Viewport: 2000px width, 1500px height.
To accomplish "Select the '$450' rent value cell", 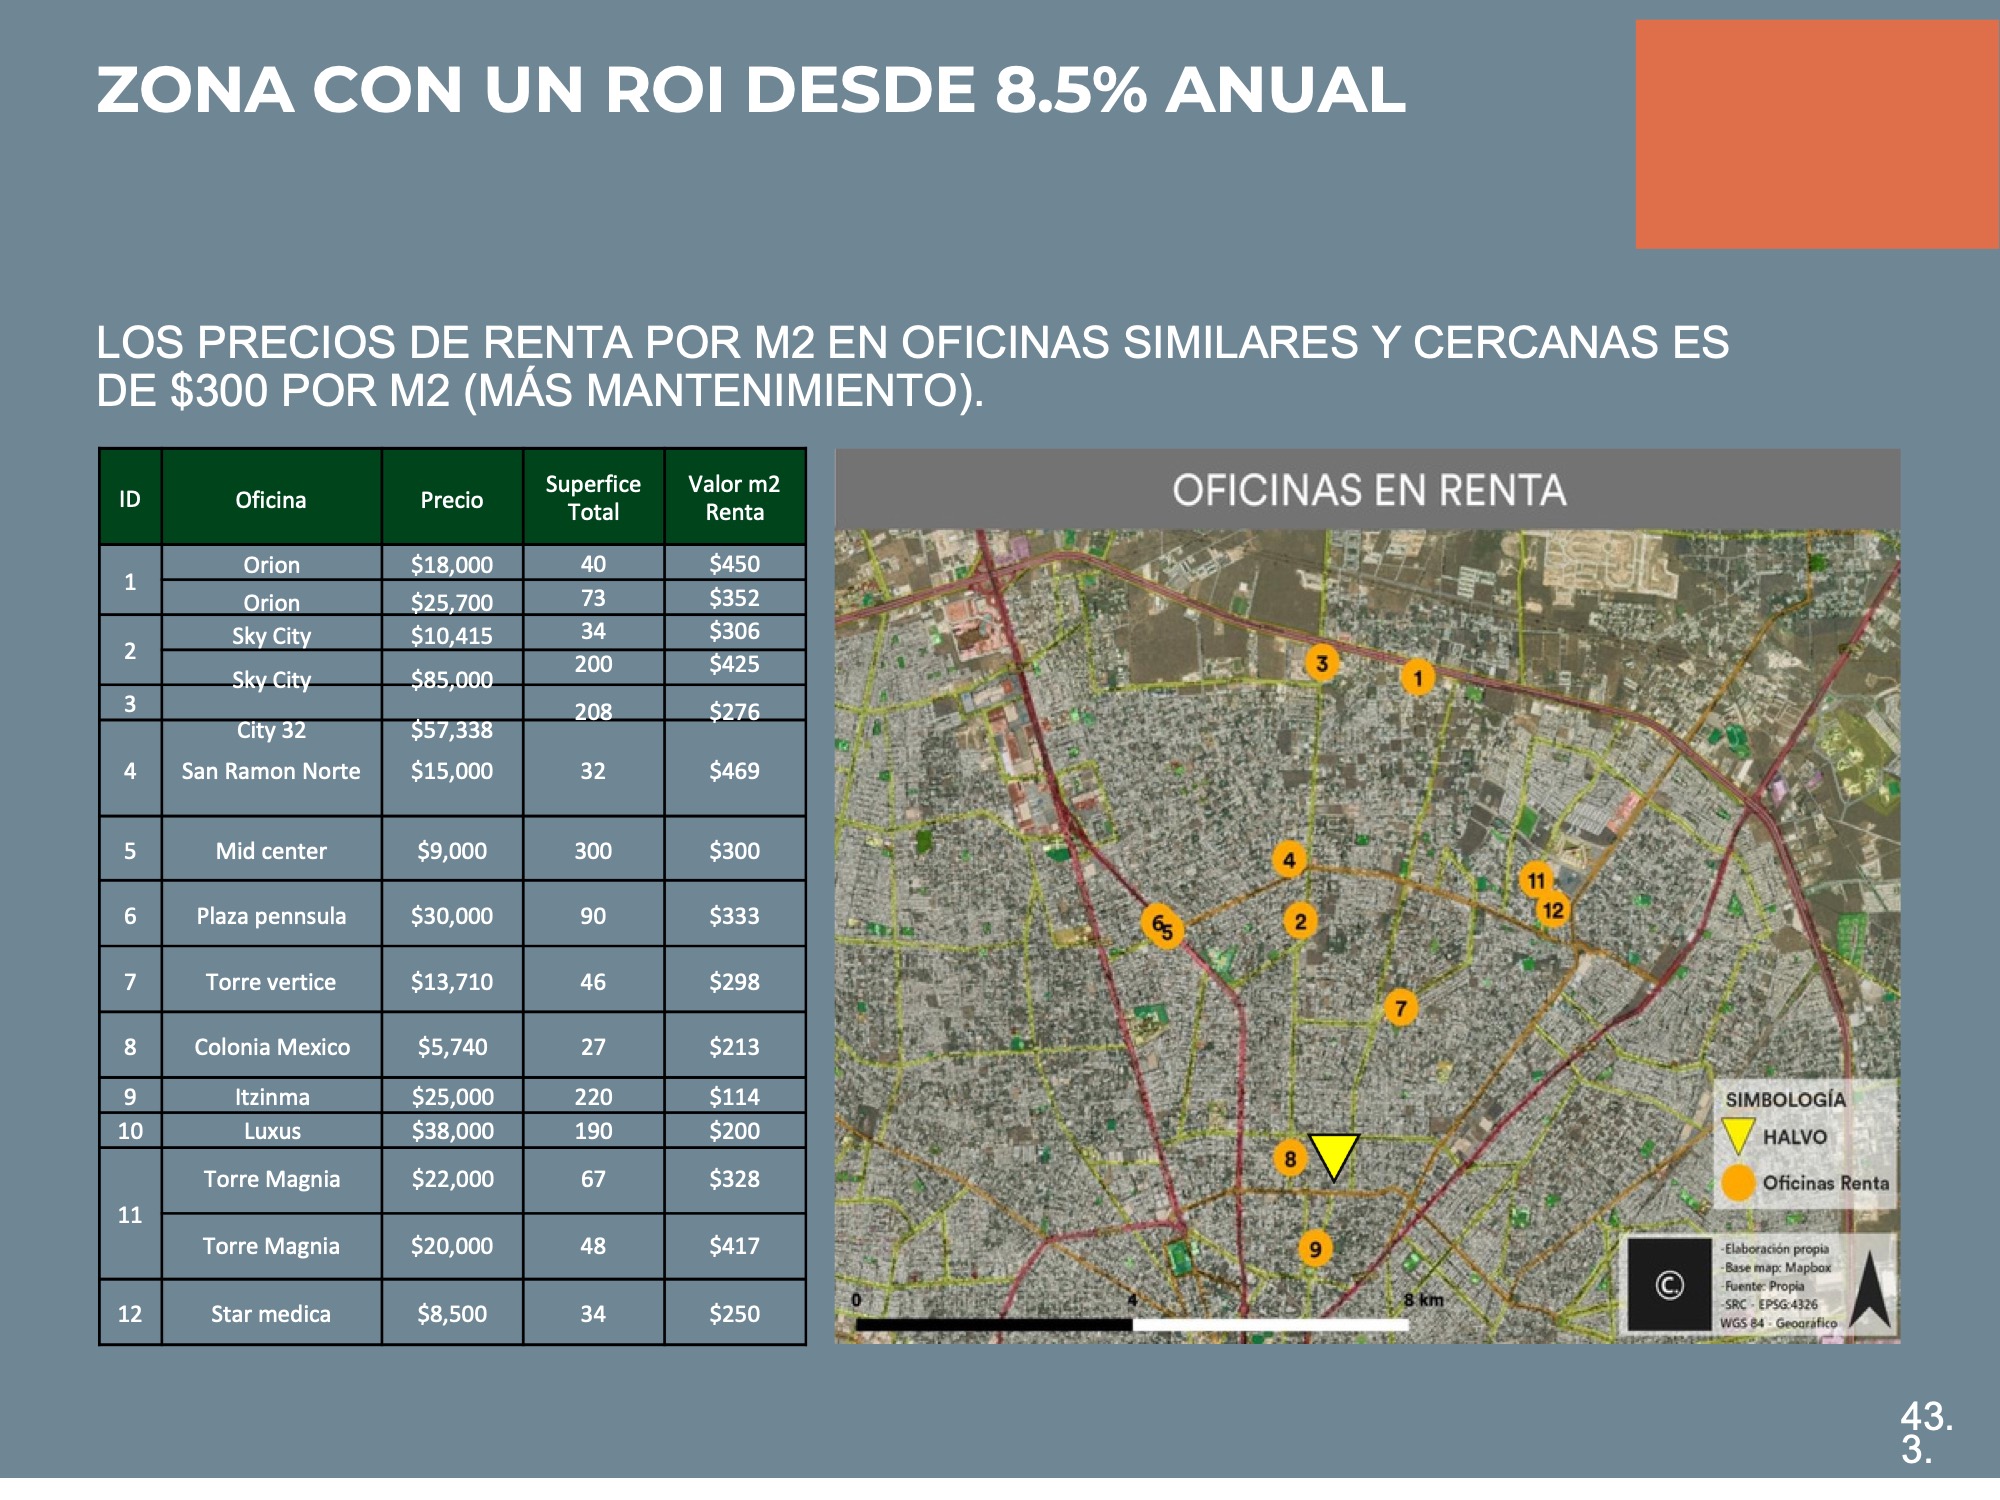I will click(734, 563).
